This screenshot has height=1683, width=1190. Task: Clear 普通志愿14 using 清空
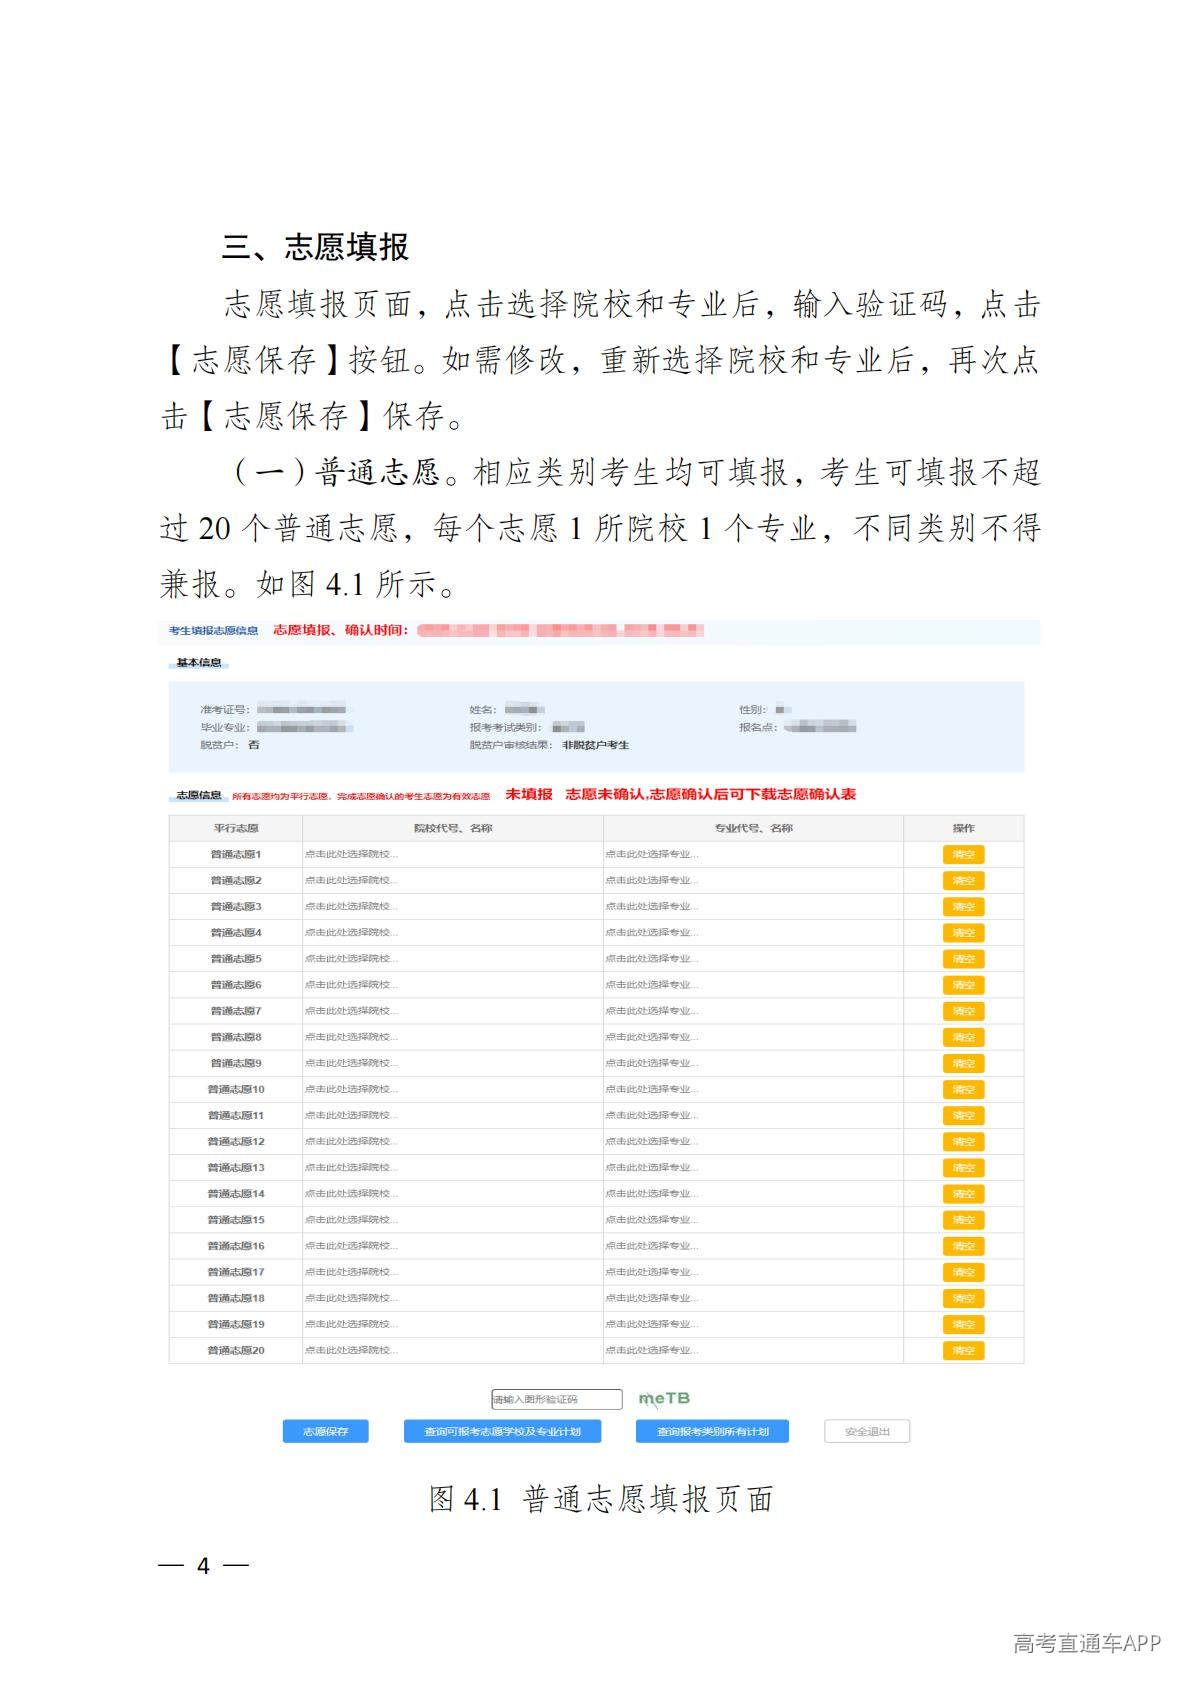963,1193
